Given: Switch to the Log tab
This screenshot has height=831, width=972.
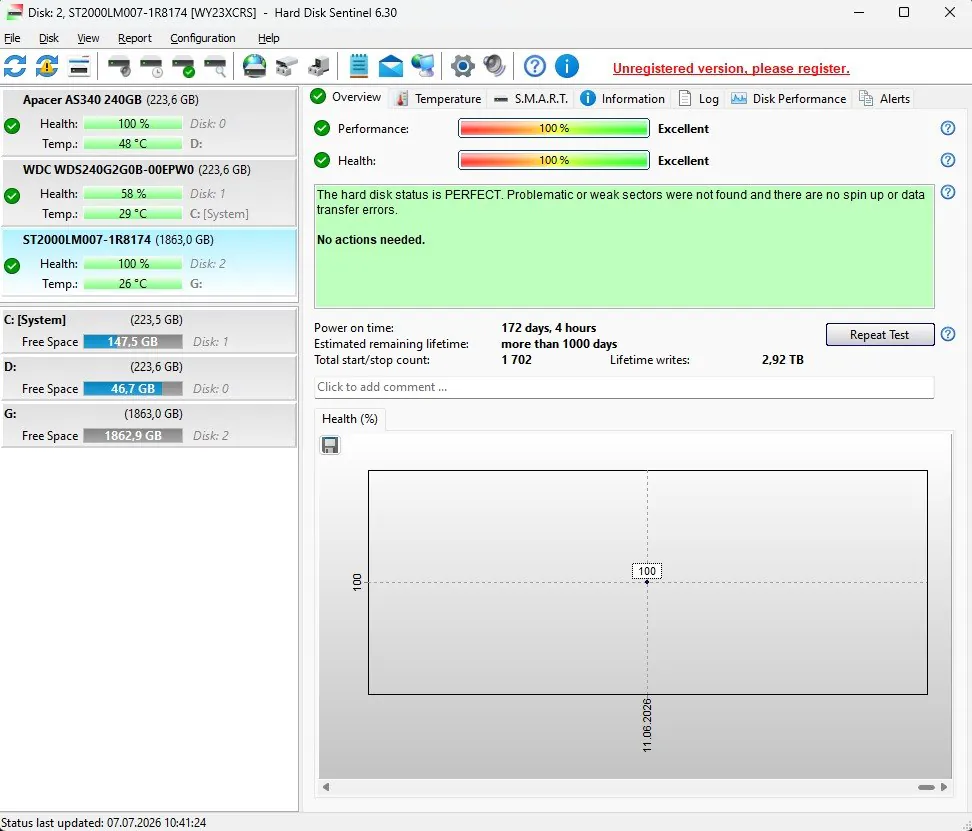Looking at the screenshot, I should coord(698,99).
